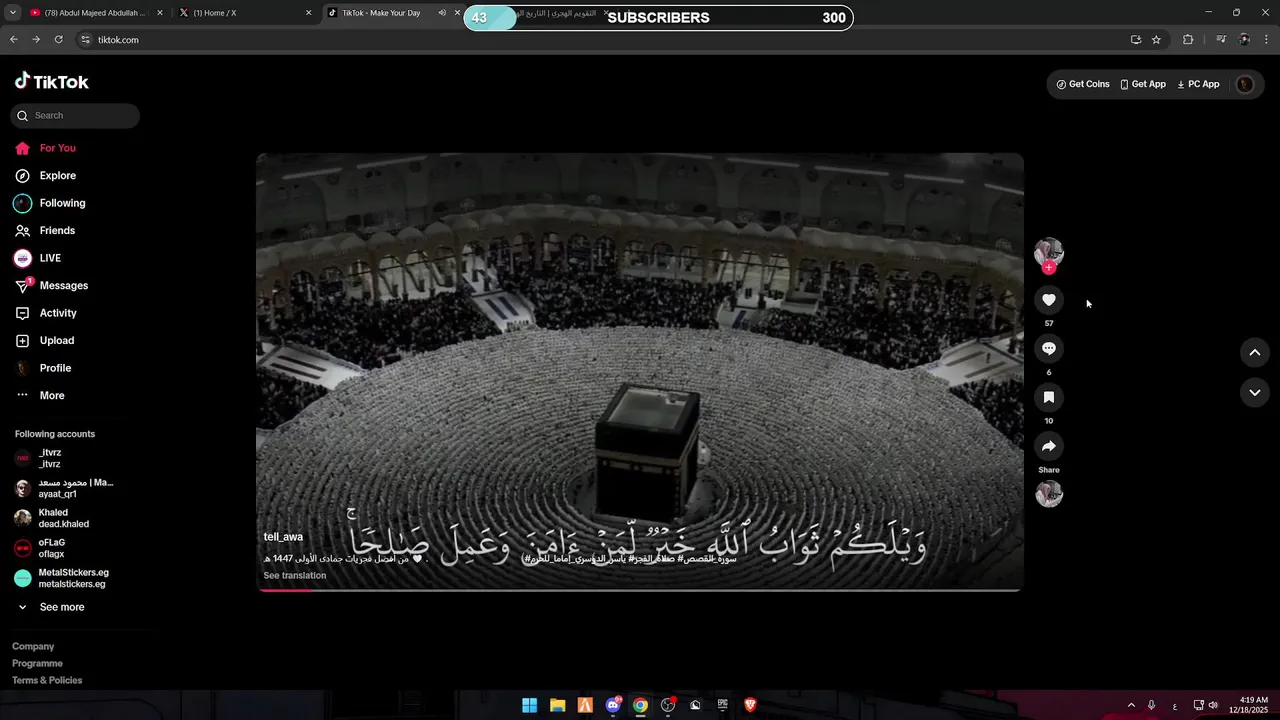Click the Upload plus icon
Image resolution: width=1280 pixels, height=720 pixels.
[22, 341]
